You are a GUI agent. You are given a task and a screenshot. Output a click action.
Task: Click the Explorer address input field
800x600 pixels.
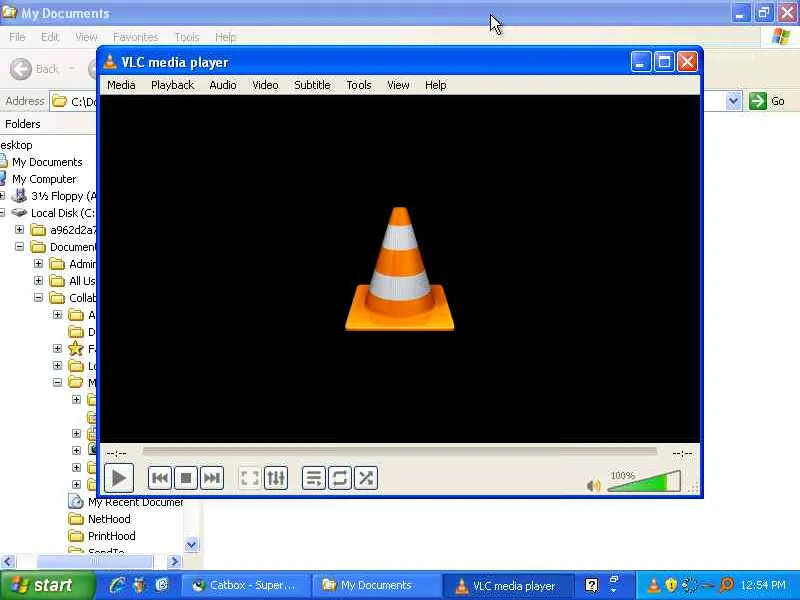[x=76, y=102]
